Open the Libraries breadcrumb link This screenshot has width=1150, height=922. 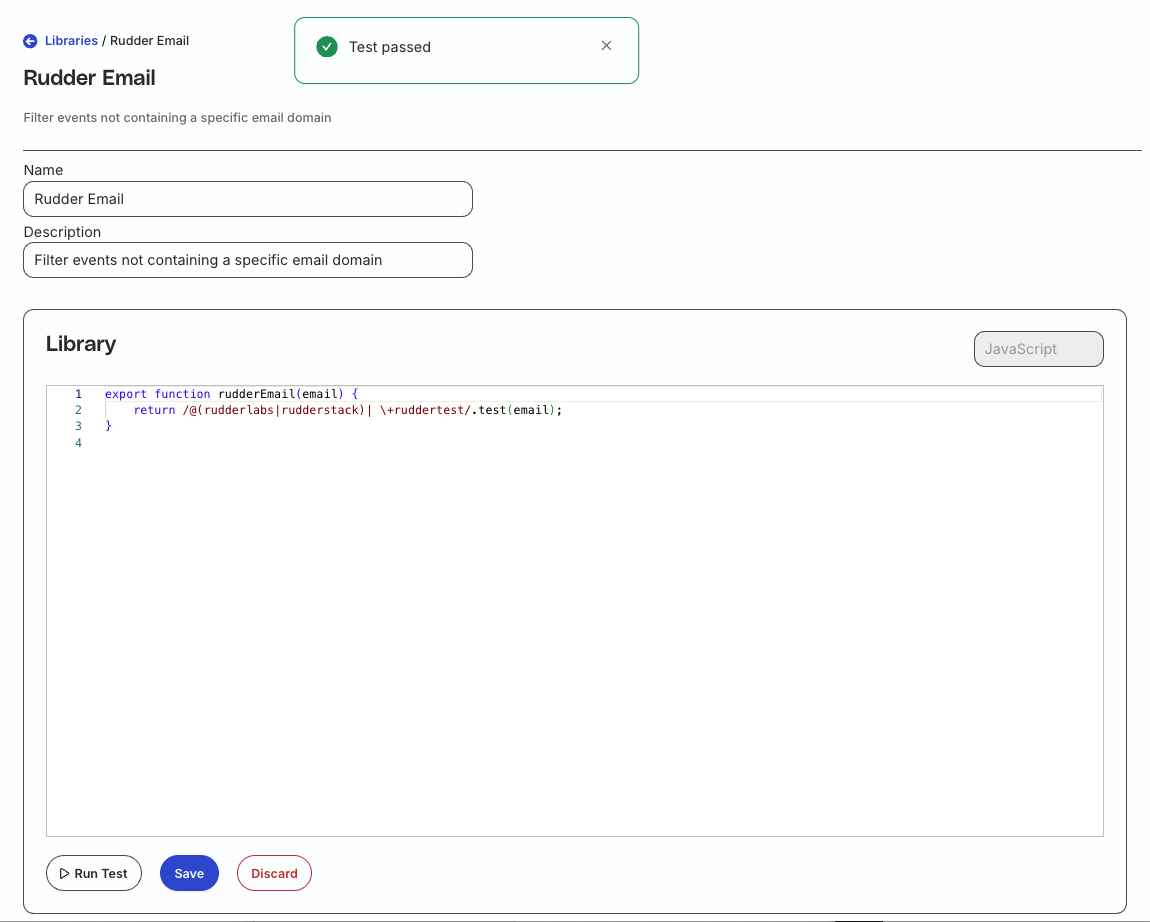[71, 41]
